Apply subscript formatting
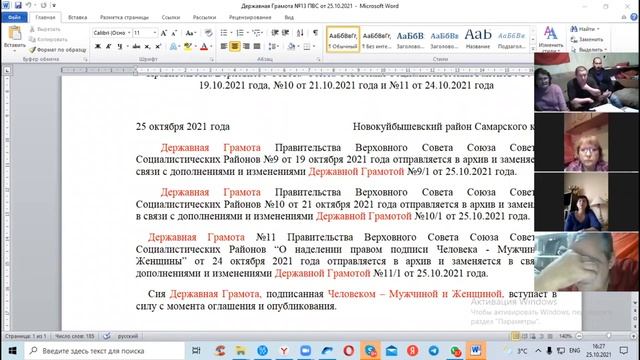640x360 pixels. (x=147, y=46)
